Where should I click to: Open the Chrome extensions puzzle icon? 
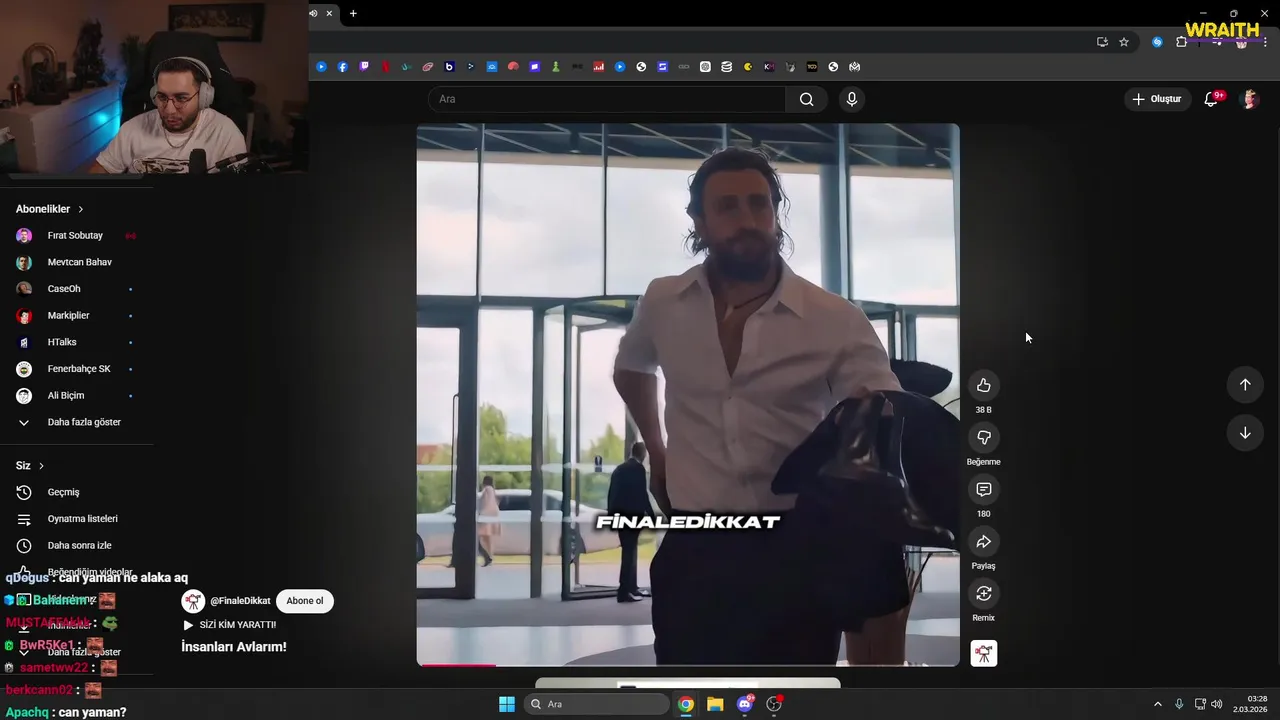coord(1181,42)
